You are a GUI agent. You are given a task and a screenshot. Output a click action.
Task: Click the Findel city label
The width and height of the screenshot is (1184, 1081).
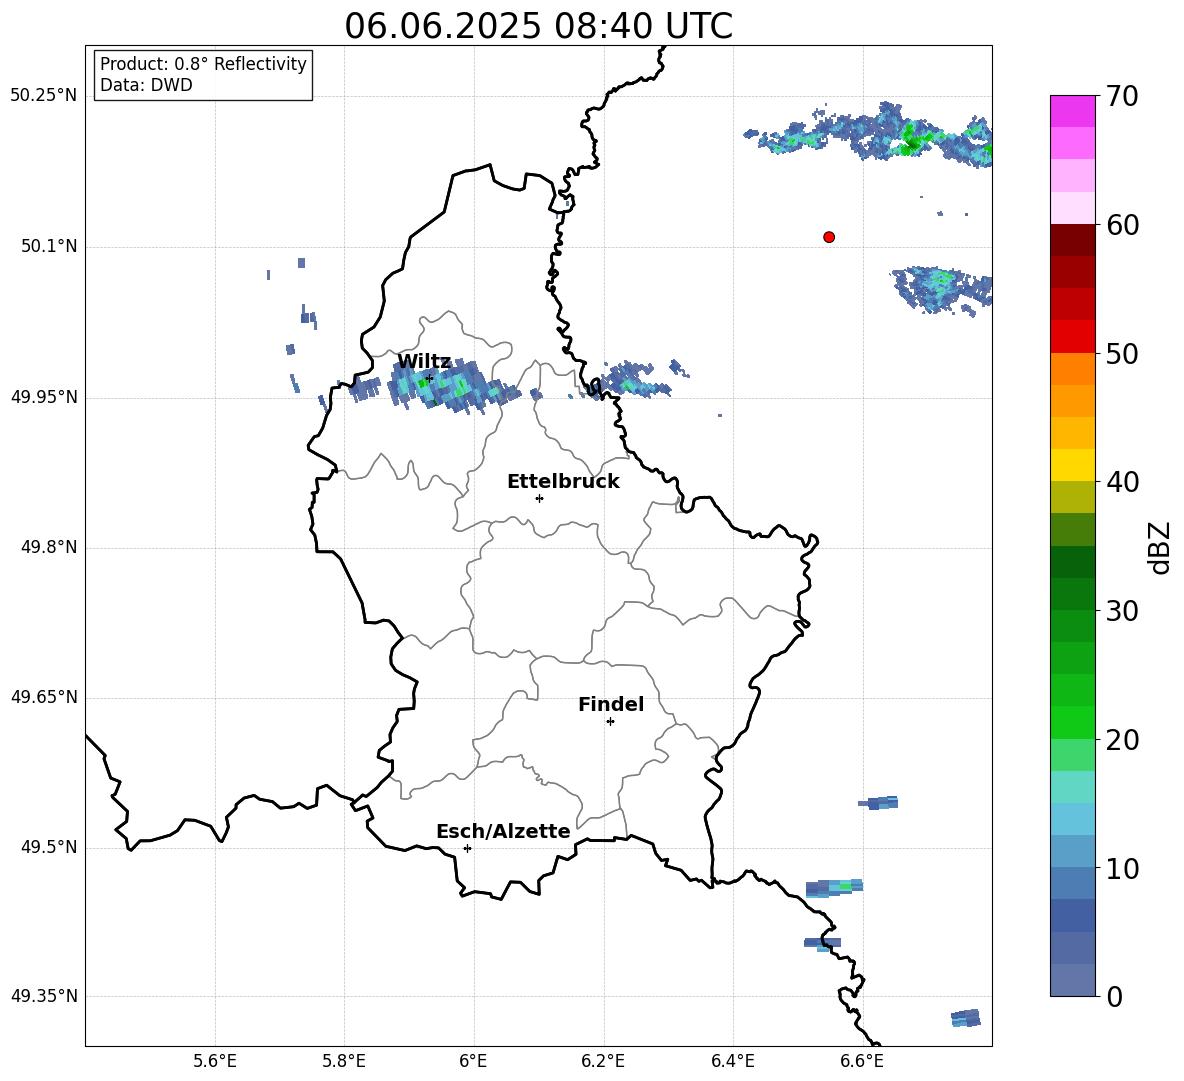[611, 704]
